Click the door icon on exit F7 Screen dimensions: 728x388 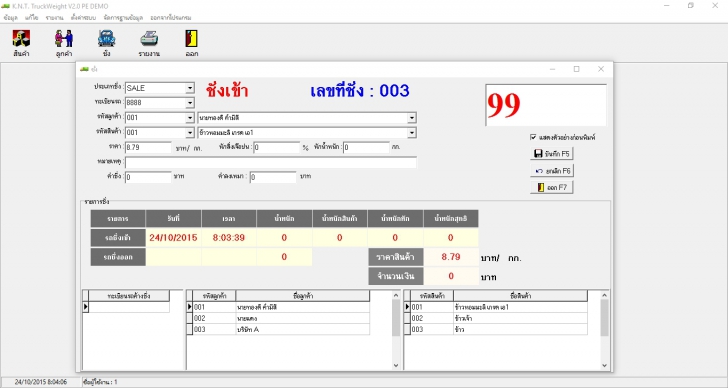540,188
